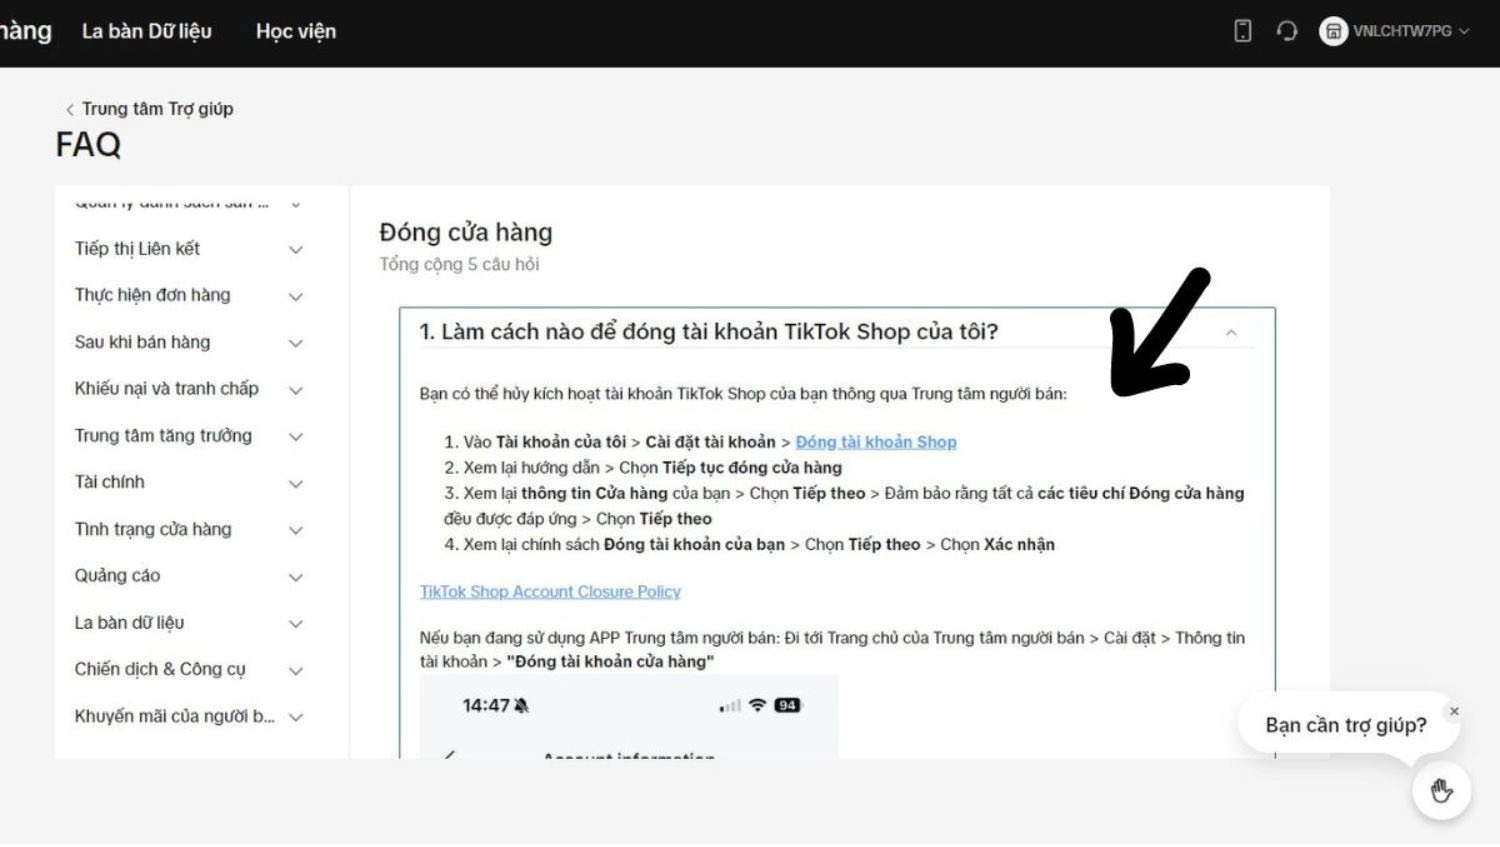Screen dimensions: 1500x847
Task: Click the Bạn cần trợ giúp? bubble text
Action: click(x=1346, y=725)
